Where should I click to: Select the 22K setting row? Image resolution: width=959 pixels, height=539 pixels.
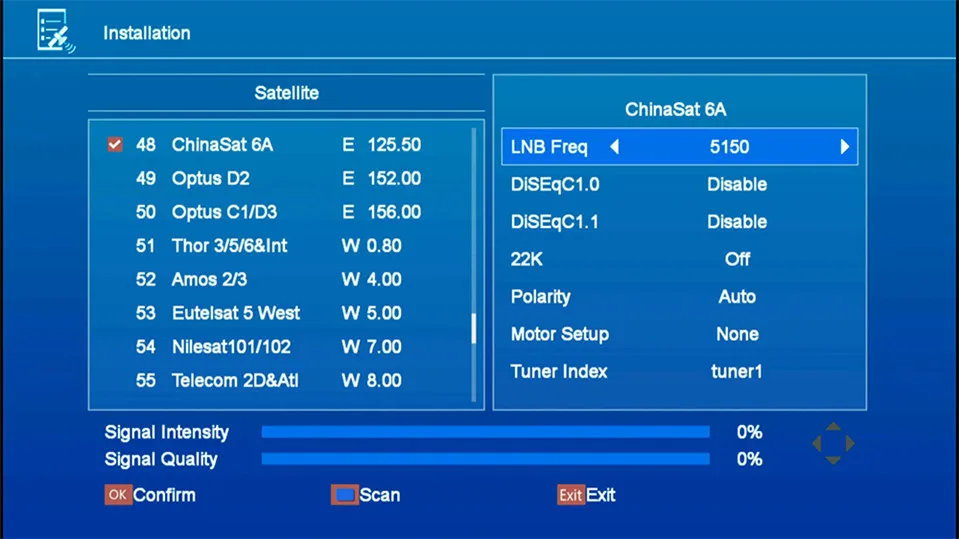click(679, 259)
